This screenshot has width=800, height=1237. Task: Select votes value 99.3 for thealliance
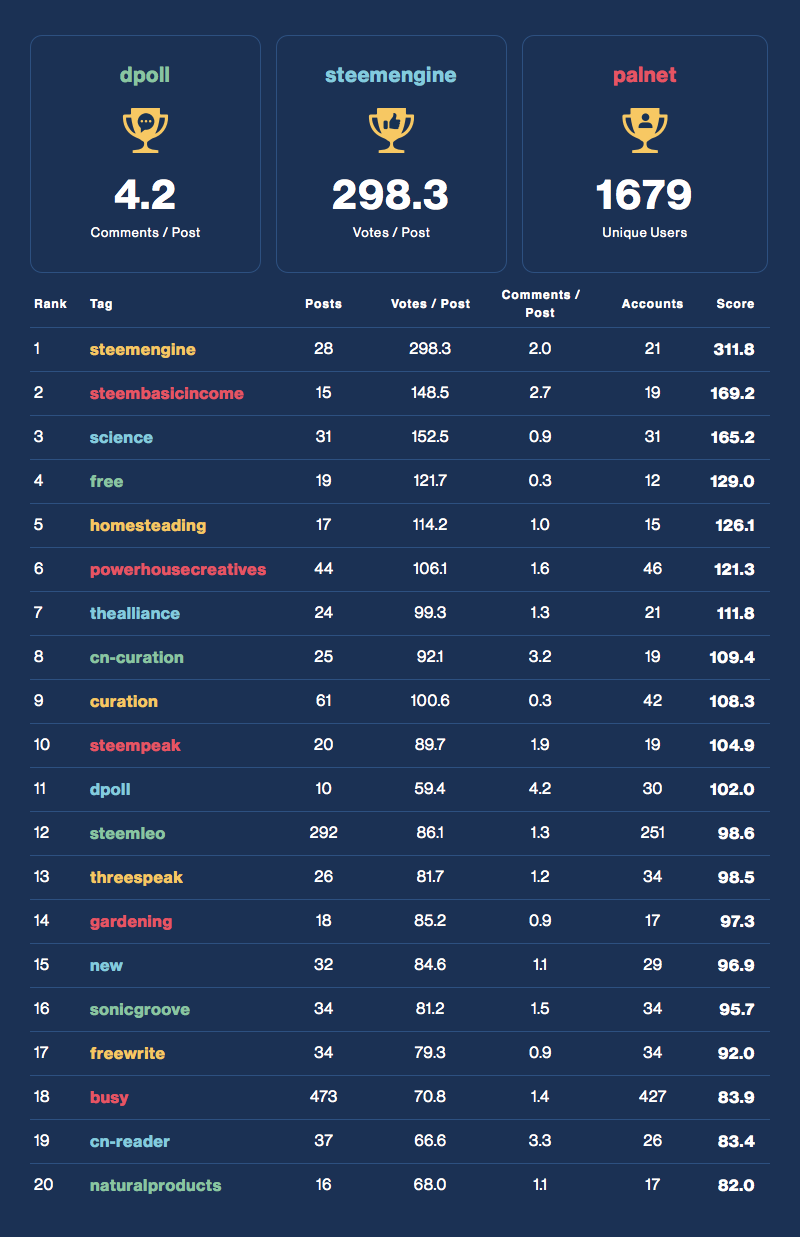pyautogui.click(x=430, y=613)
